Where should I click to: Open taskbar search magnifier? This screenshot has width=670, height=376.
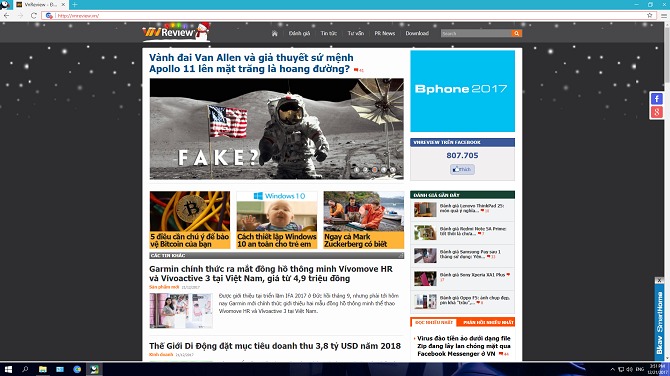[x=25, y=369]
